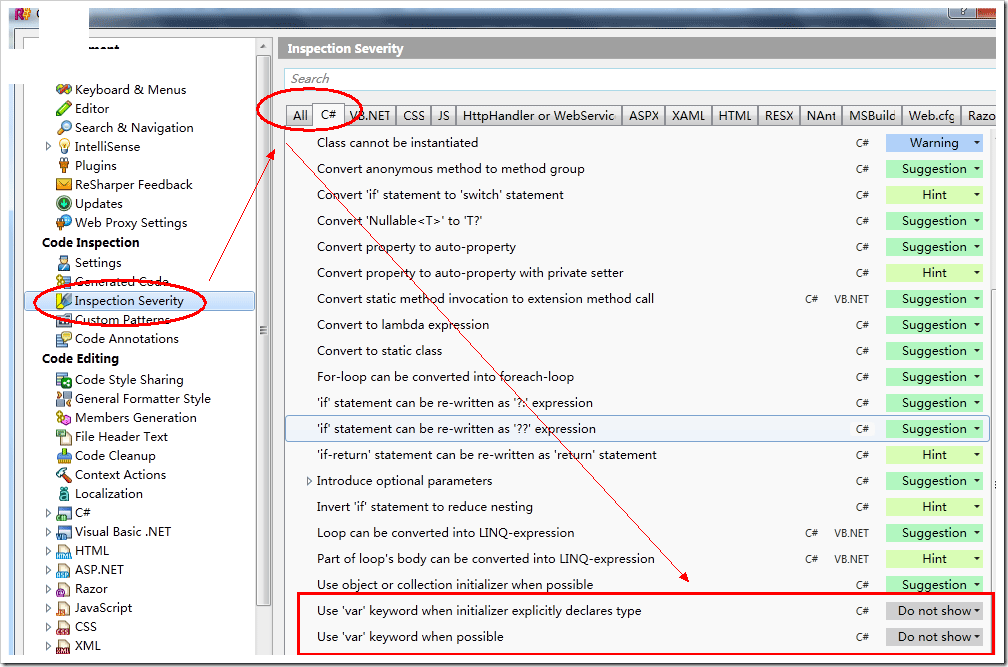Click the Code Style Sharing icon
The width and height of the screenshot is (1008, 667).
coord(64,380)
